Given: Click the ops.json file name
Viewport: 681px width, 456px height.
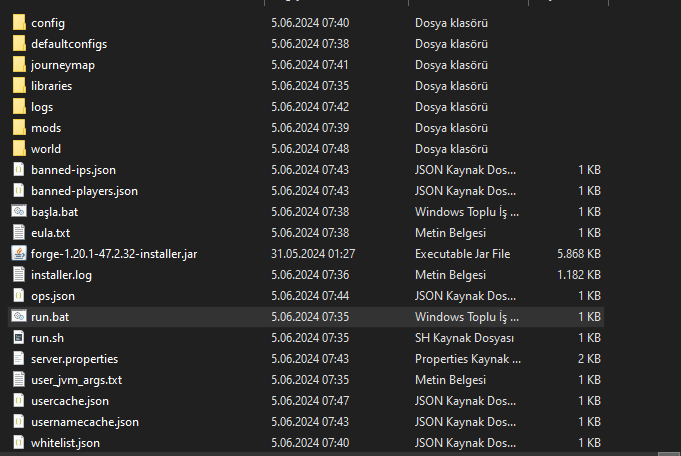Looking at the screenshot, I should [x=52, y=296].
